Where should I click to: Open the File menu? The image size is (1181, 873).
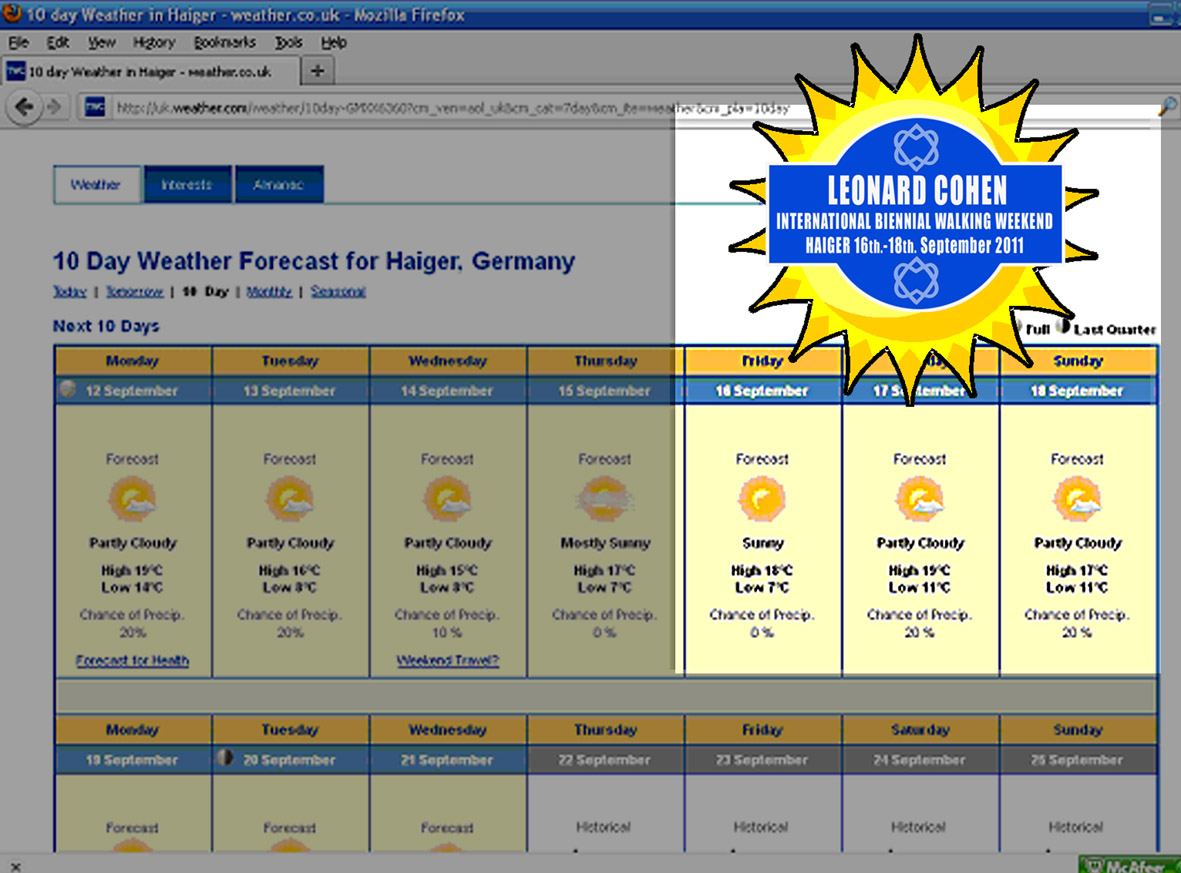(18, 42)
